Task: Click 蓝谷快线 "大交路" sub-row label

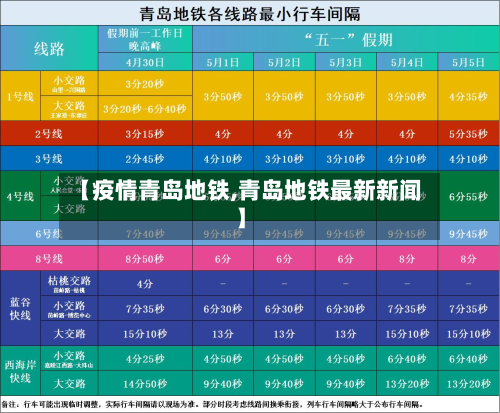Action: (69, 333)
